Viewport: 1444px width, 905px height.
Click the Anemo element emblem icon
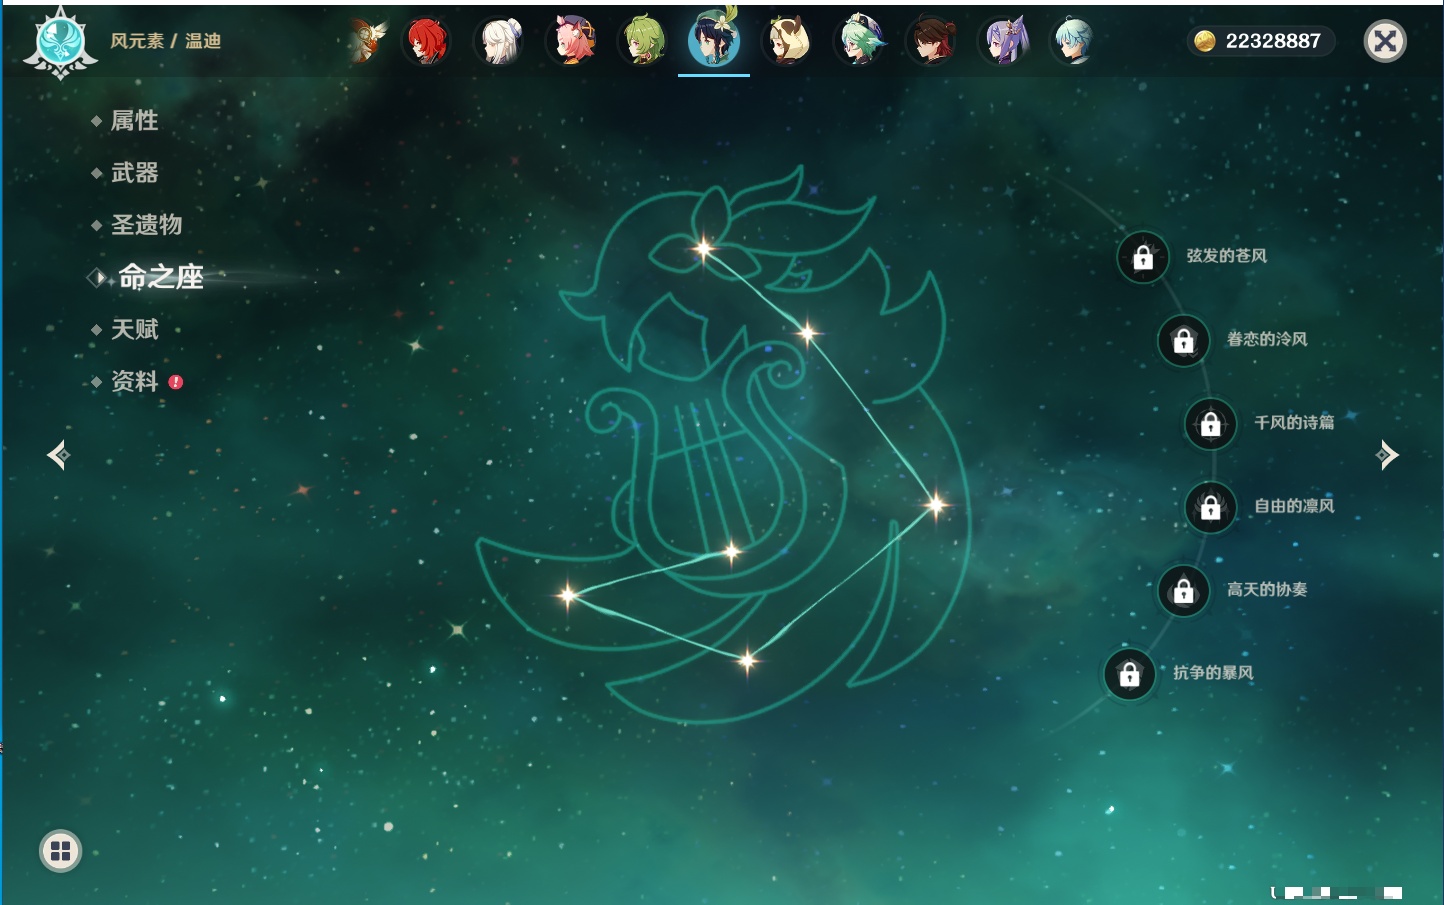[x=61, y=42]
